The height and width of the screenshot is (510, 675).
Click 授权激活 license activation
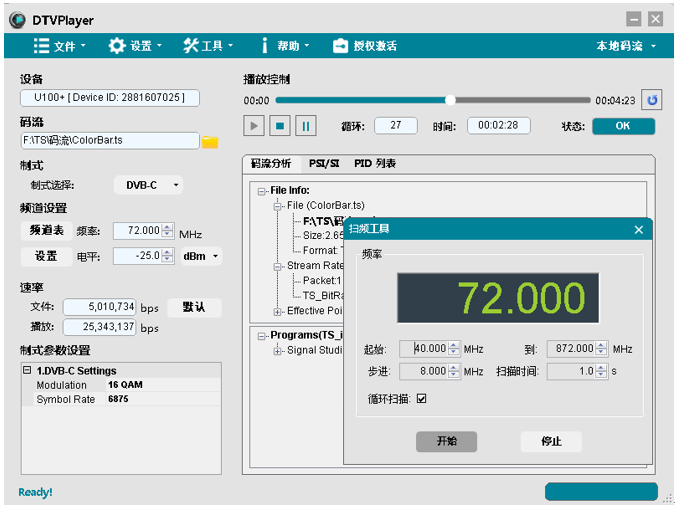[x=365, y=46]
